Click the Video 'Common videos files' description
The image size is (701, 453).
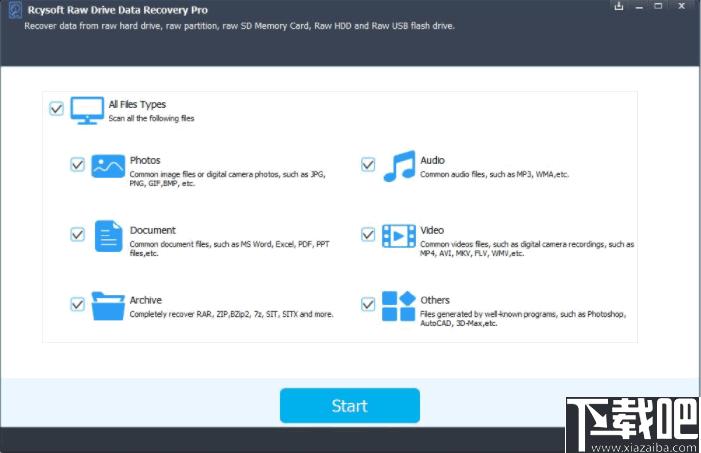(x=527, y=249)
